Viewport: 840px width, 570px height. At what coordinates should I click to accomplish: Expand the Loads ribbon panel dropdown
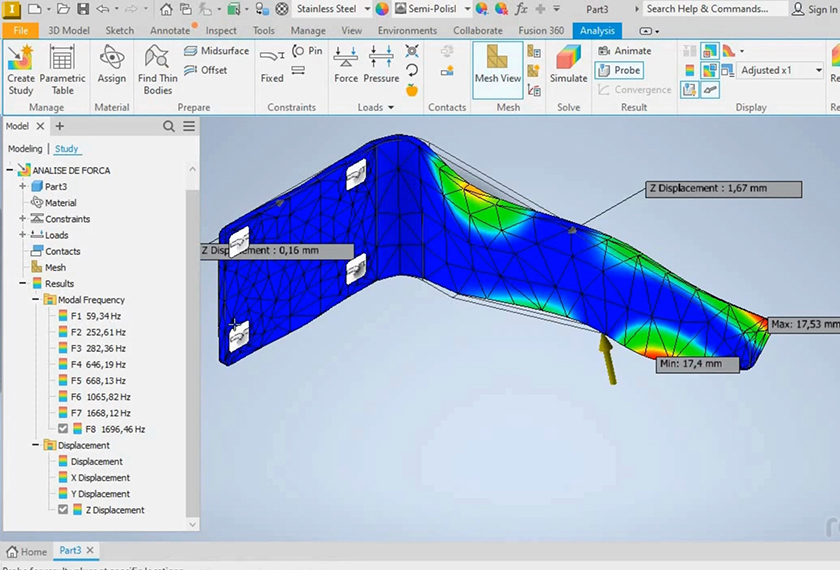coord(386,107)
